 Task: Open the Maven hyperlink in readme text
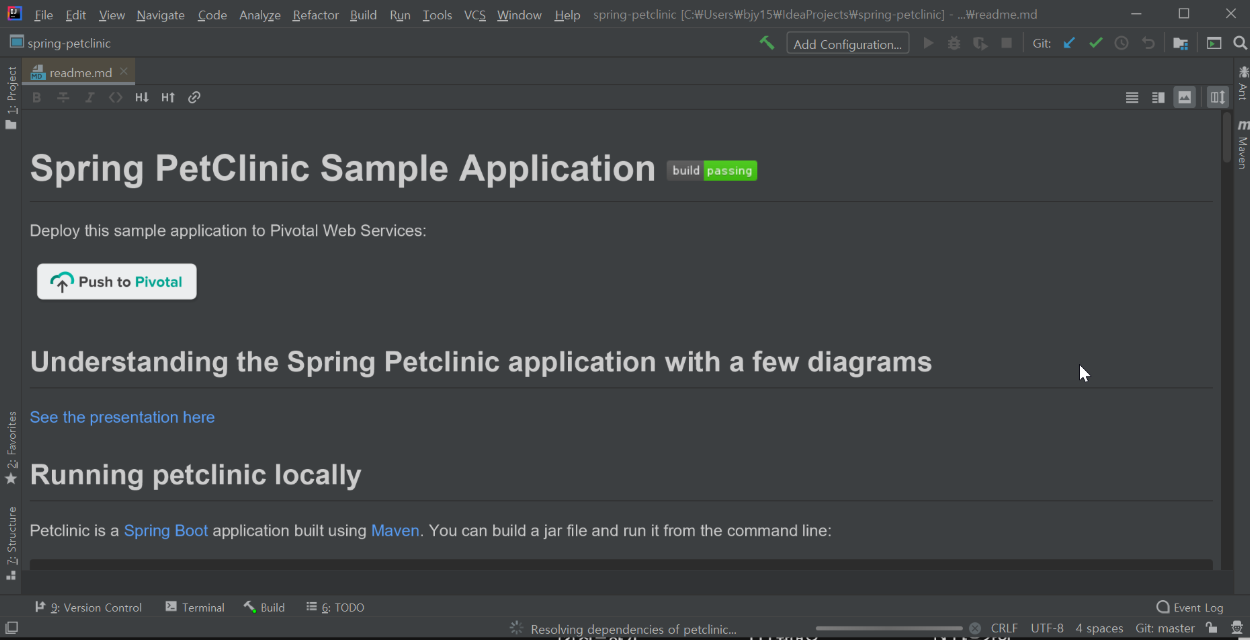pos(395,530)
